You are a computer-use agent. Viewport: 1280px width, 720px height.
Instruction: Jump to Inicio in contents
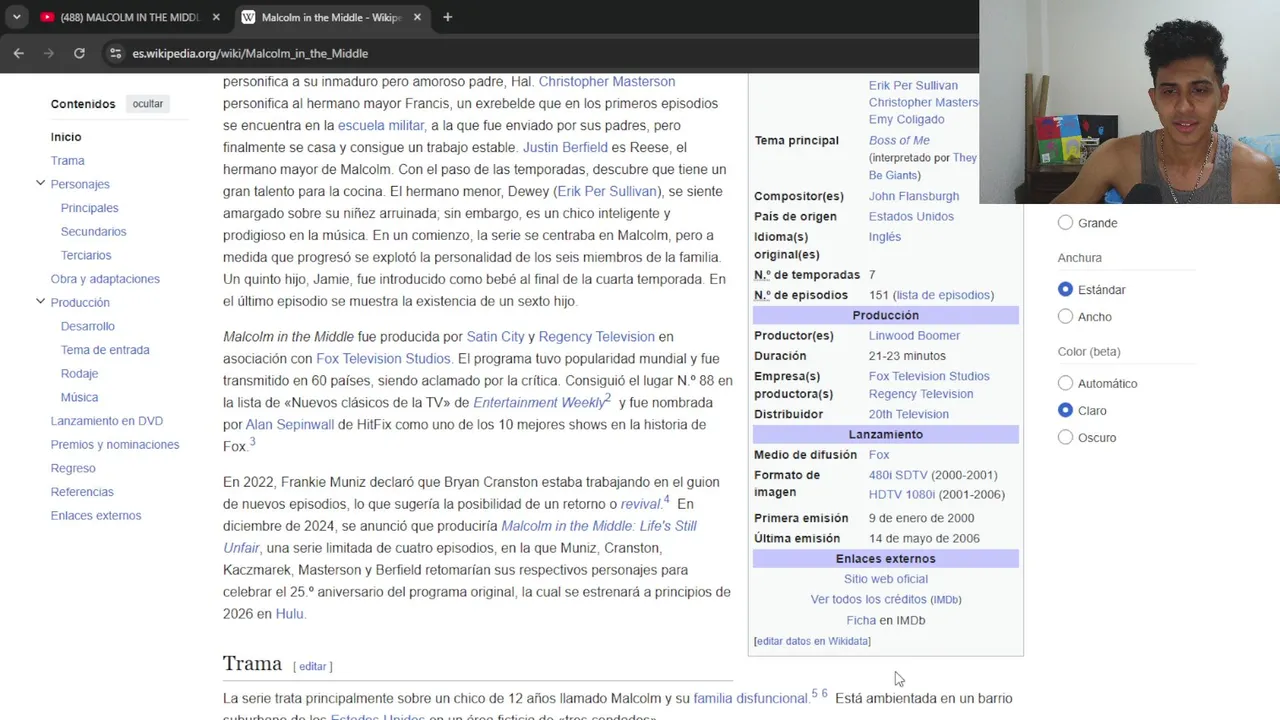tap(66, 137)
